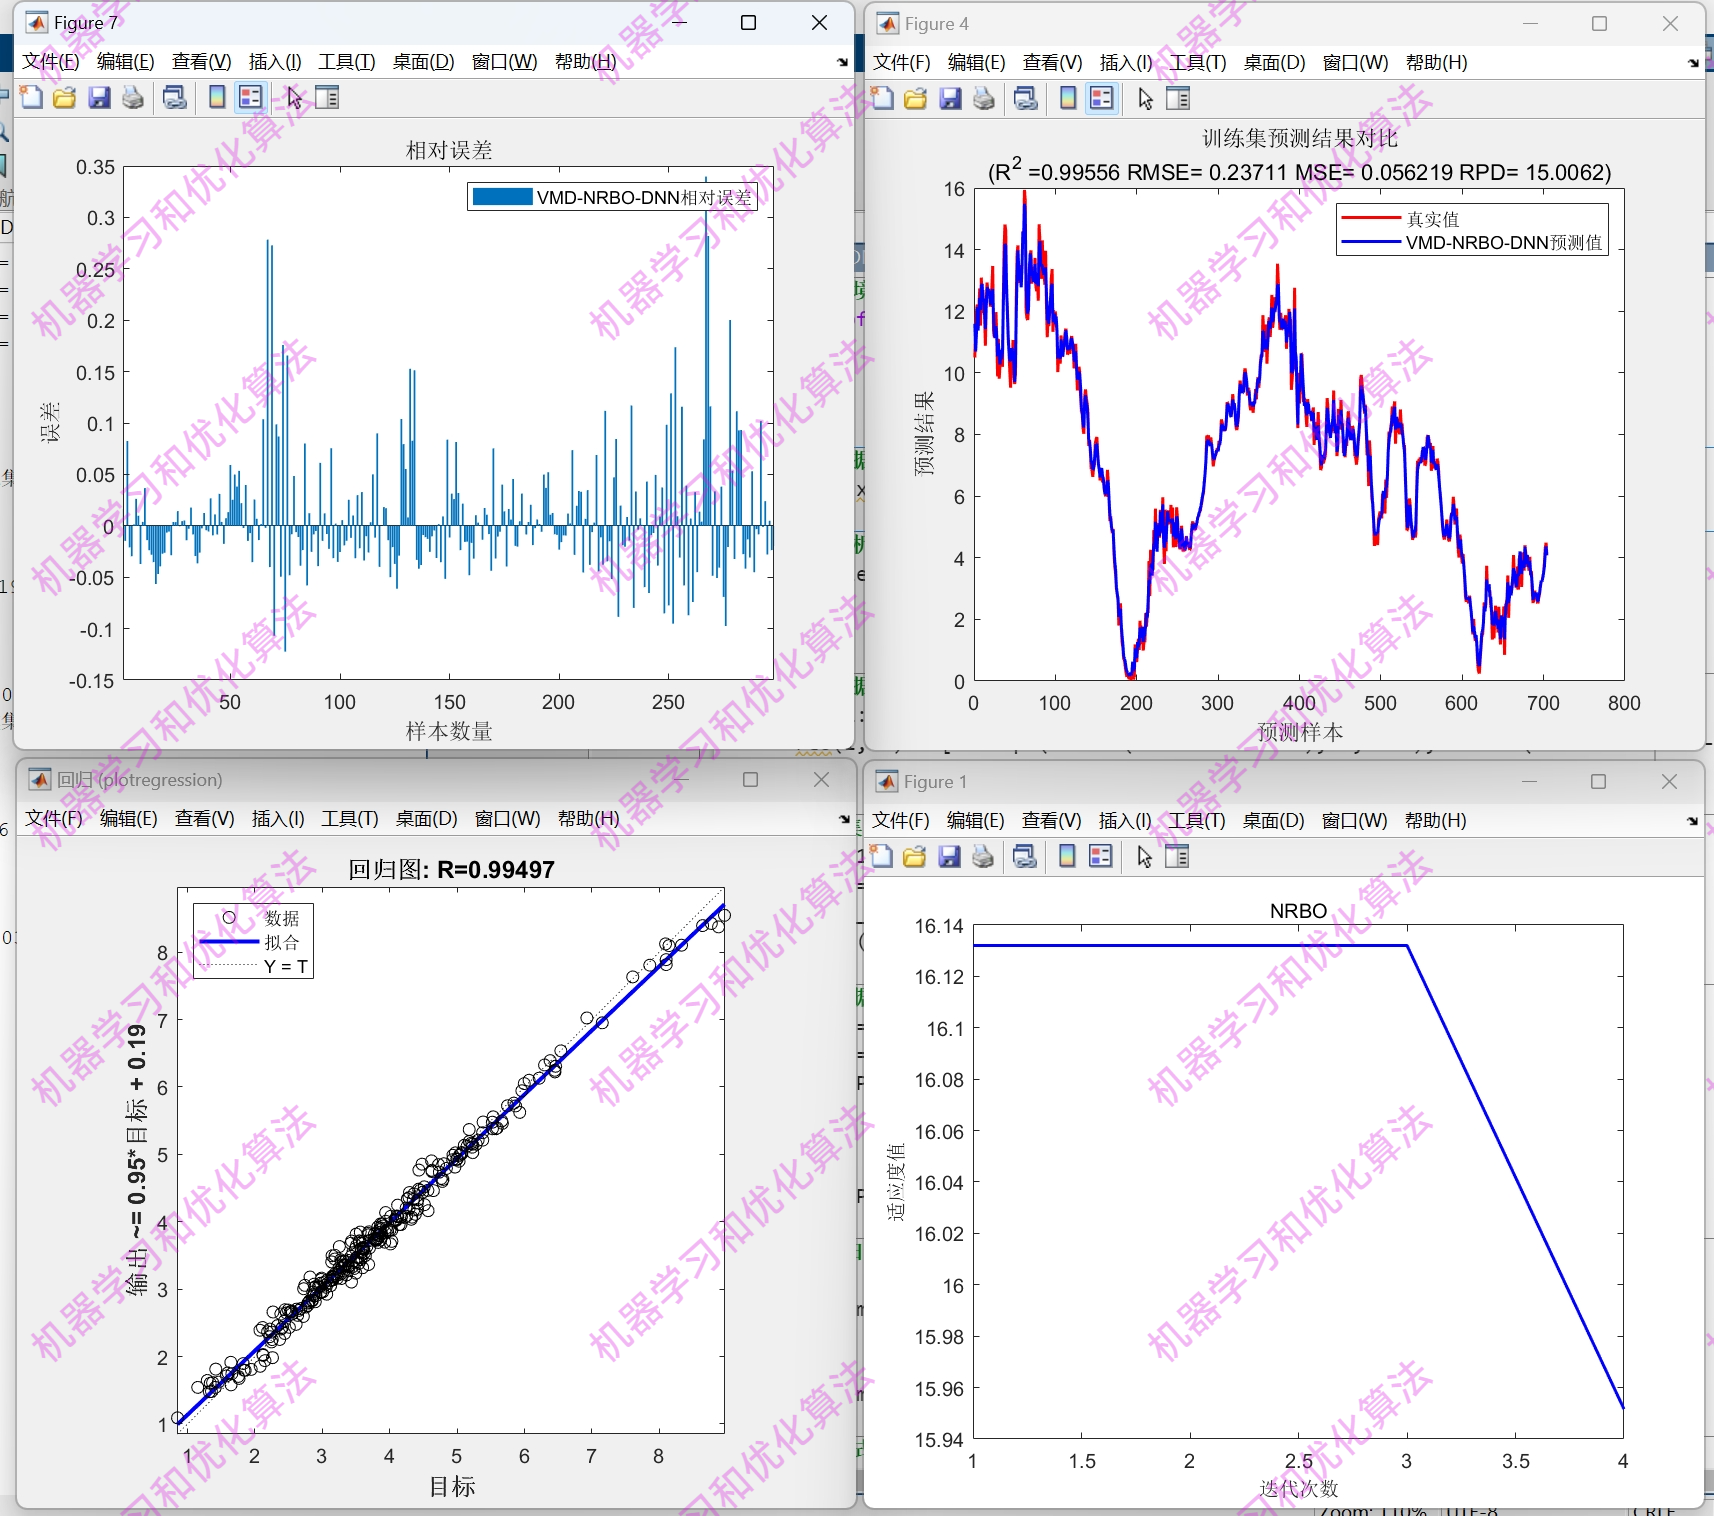Click Link Plot icon in Figure 1 toolbar
The image size is (1714, 1516).
coord(1025,856)
